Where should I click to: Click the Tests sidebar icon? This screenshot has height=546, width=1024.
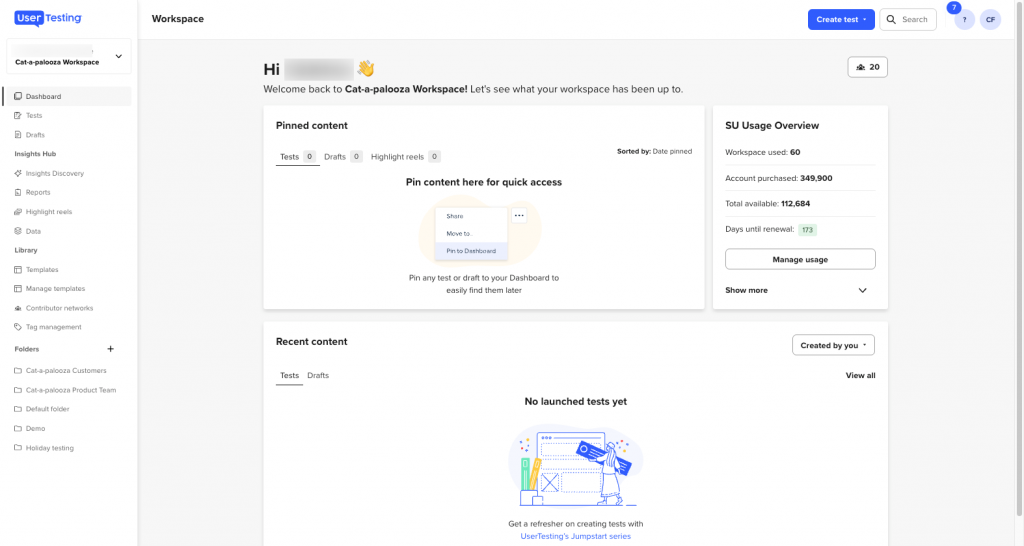[18, 115]
